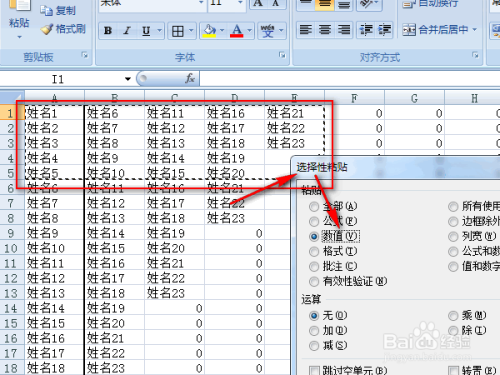The height and width of the screenshot is (375, 500).
Task: Click cell 姓名10 in row 5
Action: point(114,173)
